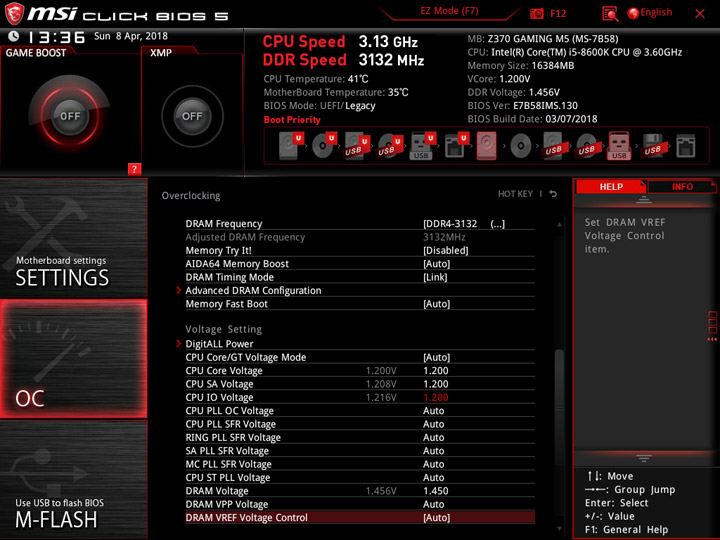This screenshot has width=720, height=540.
Task: Select the UEFI USB hard disk boot icon
Action: 357,146
